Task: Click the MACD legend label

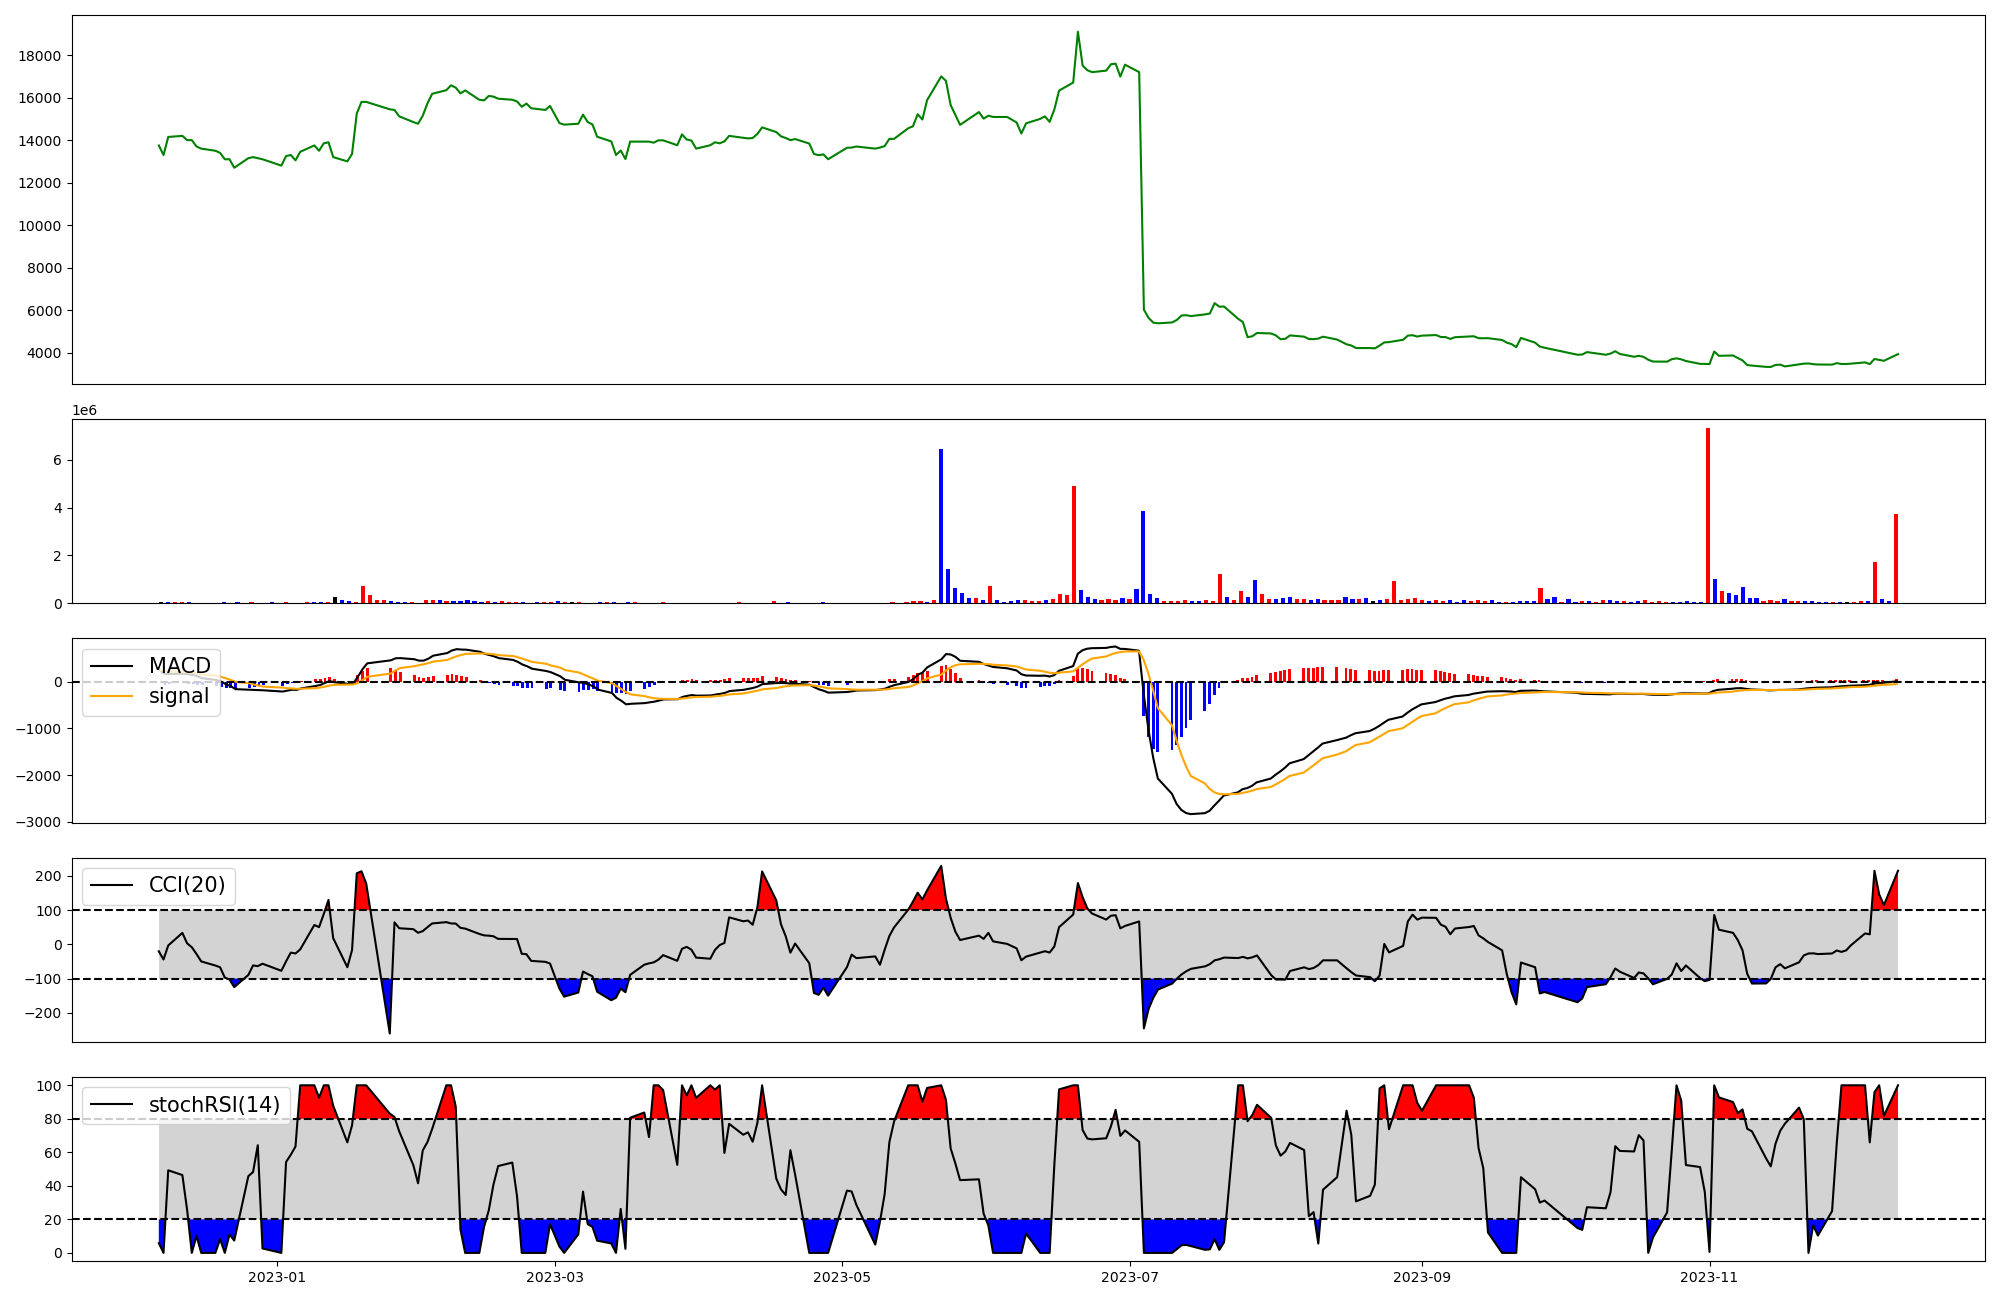Action: click(x=179, y=666)
